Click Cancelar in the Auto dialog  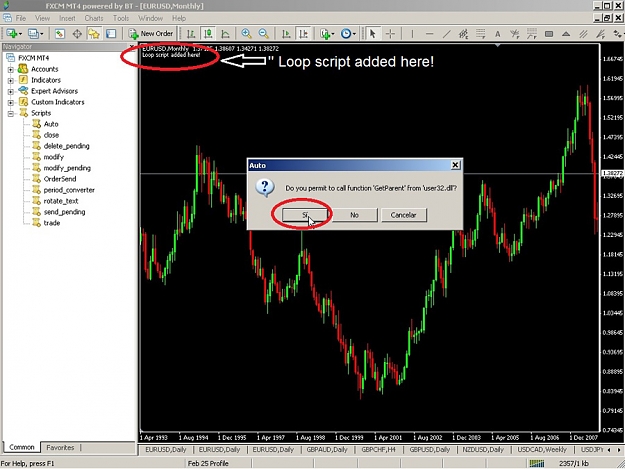pyautogui.click(x=403, y=215)
